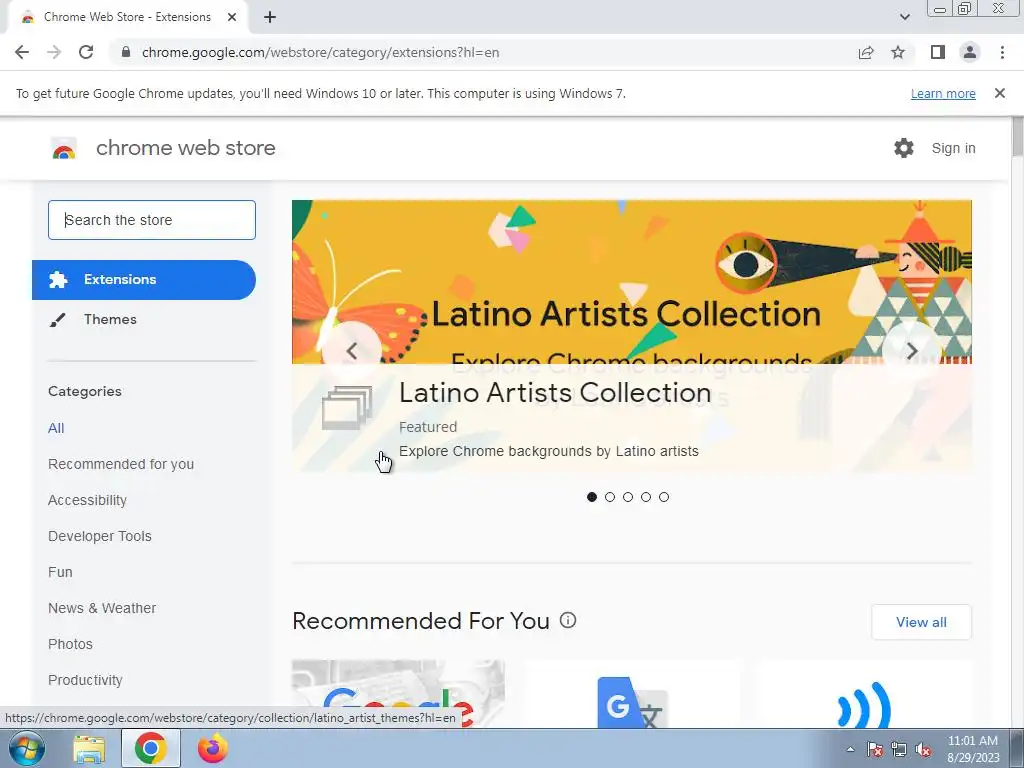Open the News & Weather category
Image resolution: width=1024 pixels, height=768 pixels.
click(102, 608)
